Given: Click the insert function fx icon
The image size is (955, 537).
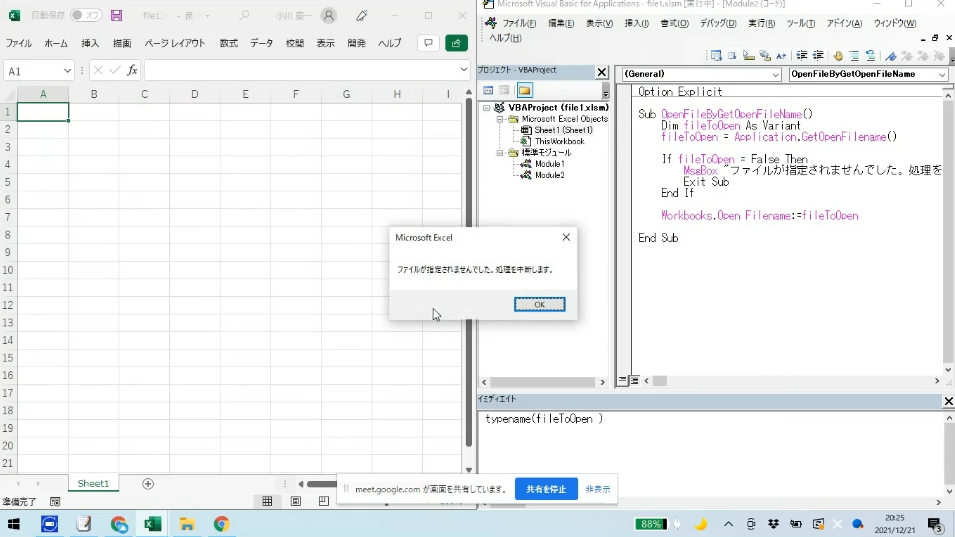Looking at the screenshot, I should (132, 71).
